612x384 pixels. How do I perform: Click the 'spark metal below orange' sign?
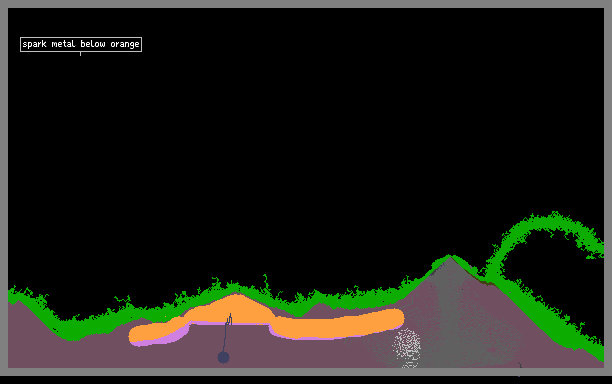click(81, 44)
